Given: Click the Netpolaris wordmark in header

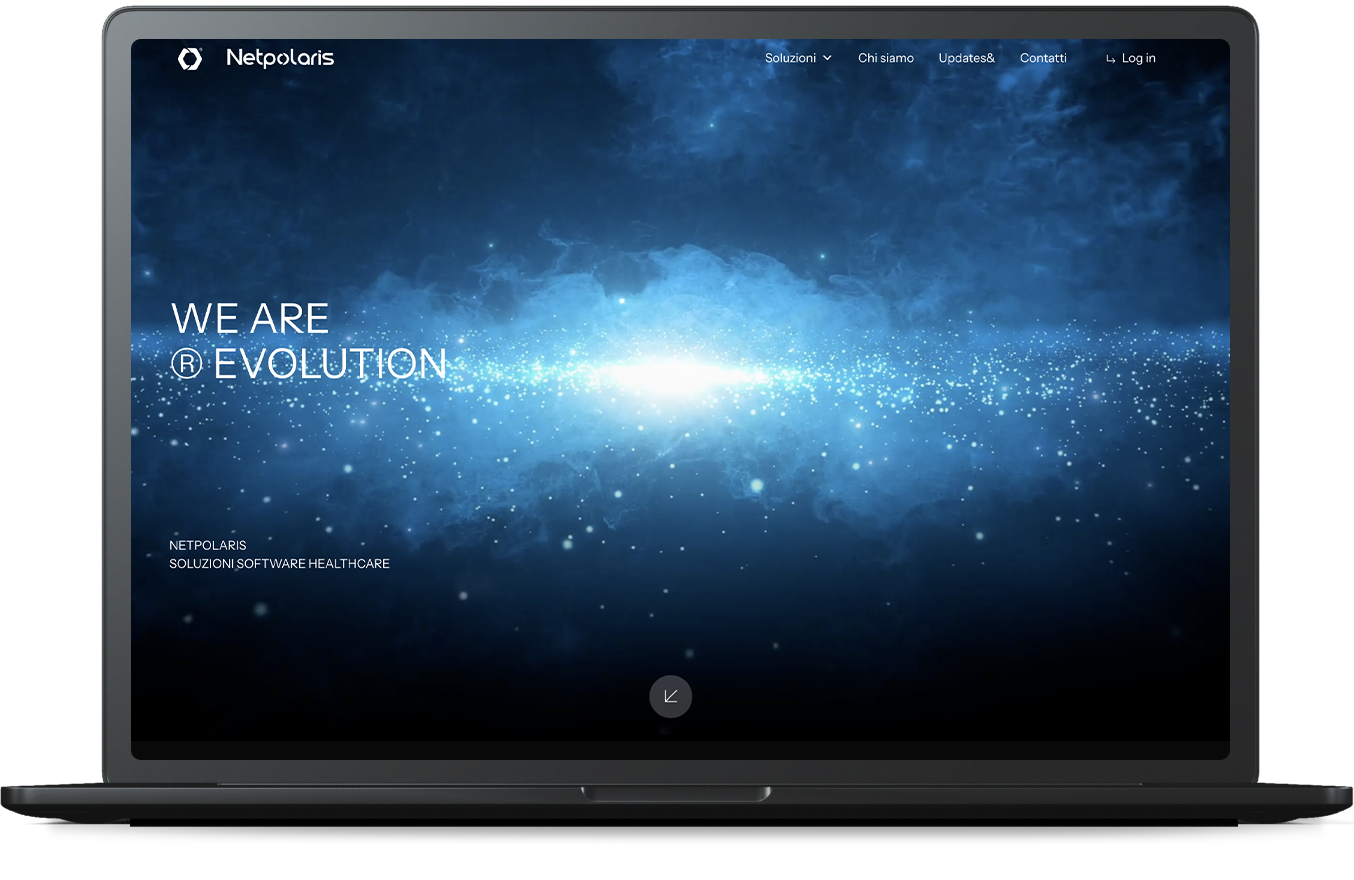Looking at the screenshot, I should tap(280, 58).
